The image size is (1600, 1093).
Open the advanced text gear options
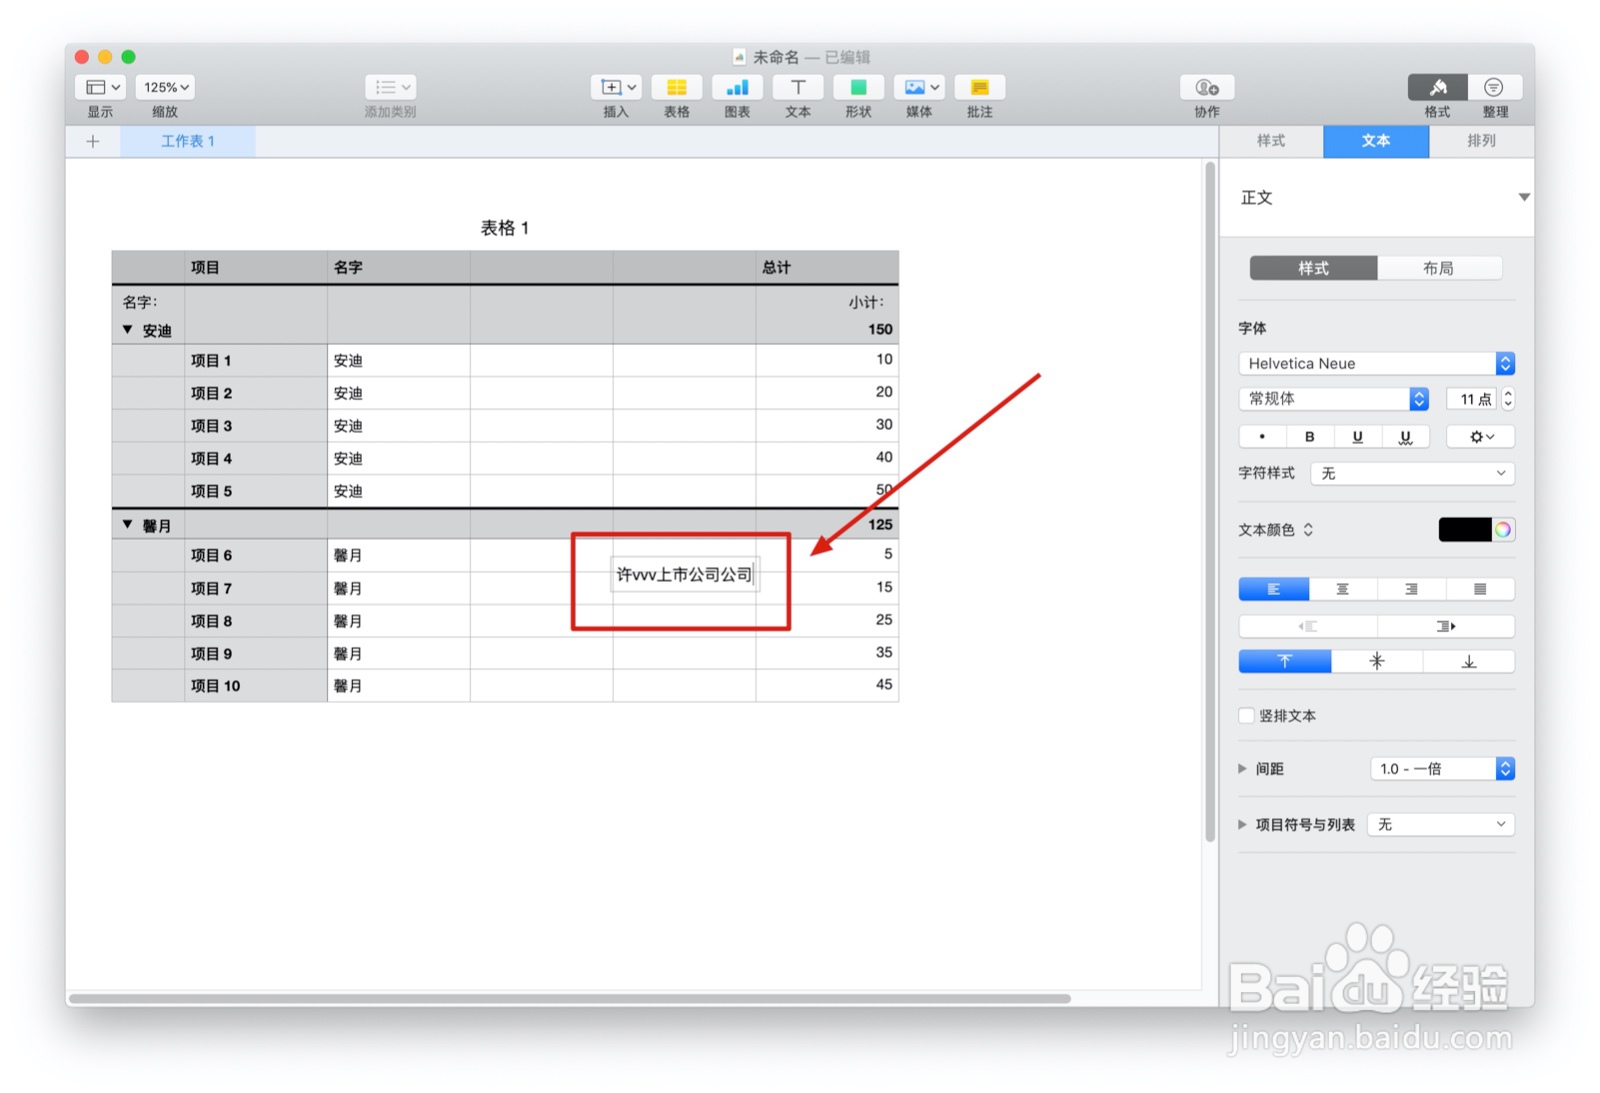[x=1481, y=436]
